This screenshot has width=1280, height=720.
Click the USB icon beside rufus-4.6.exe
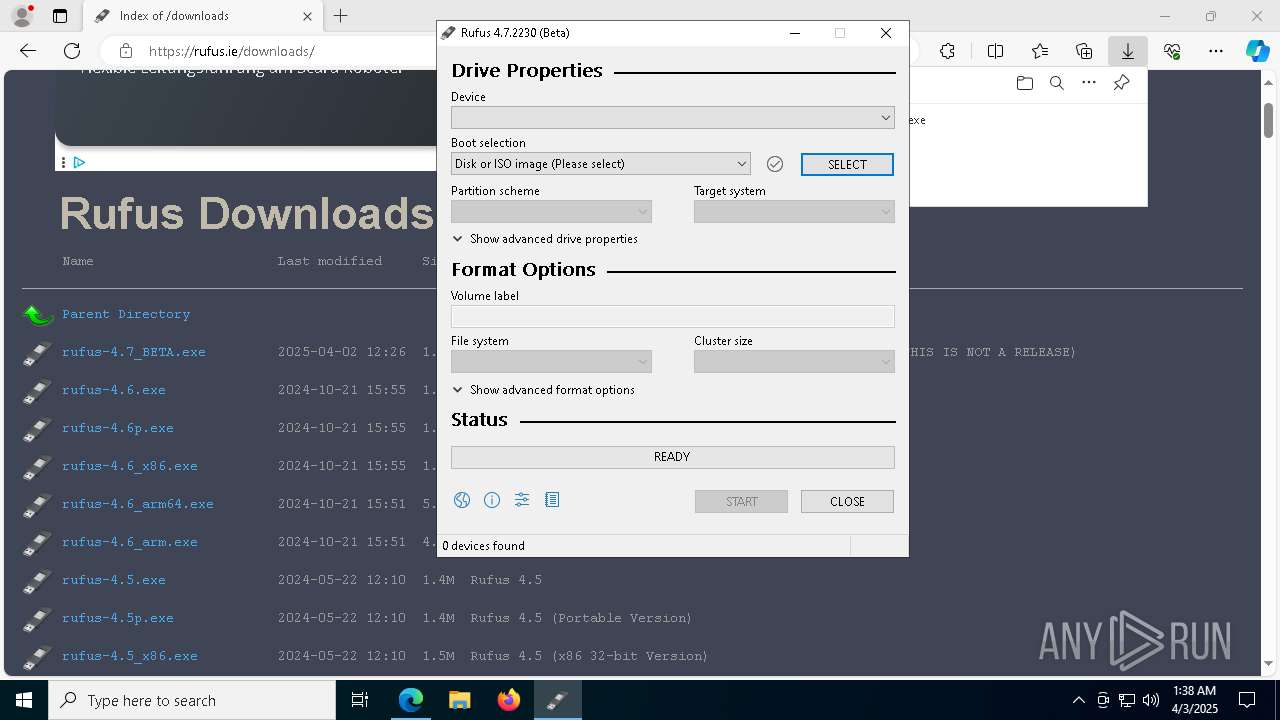click(x=37, y=391)
